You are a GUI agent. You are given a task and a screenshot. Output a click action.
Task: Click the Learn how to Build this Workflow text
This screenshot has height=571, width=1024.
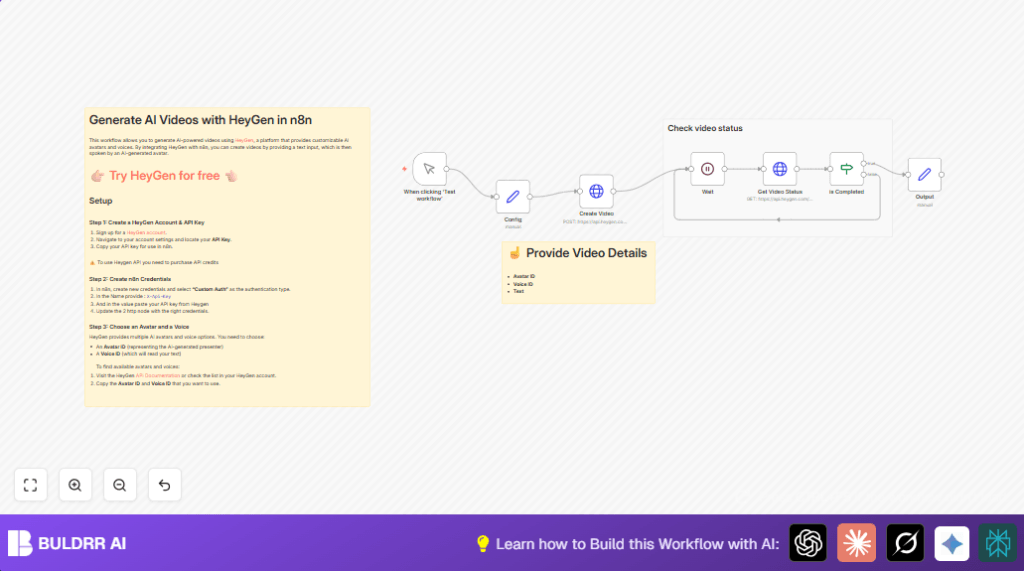pos(637,544)
